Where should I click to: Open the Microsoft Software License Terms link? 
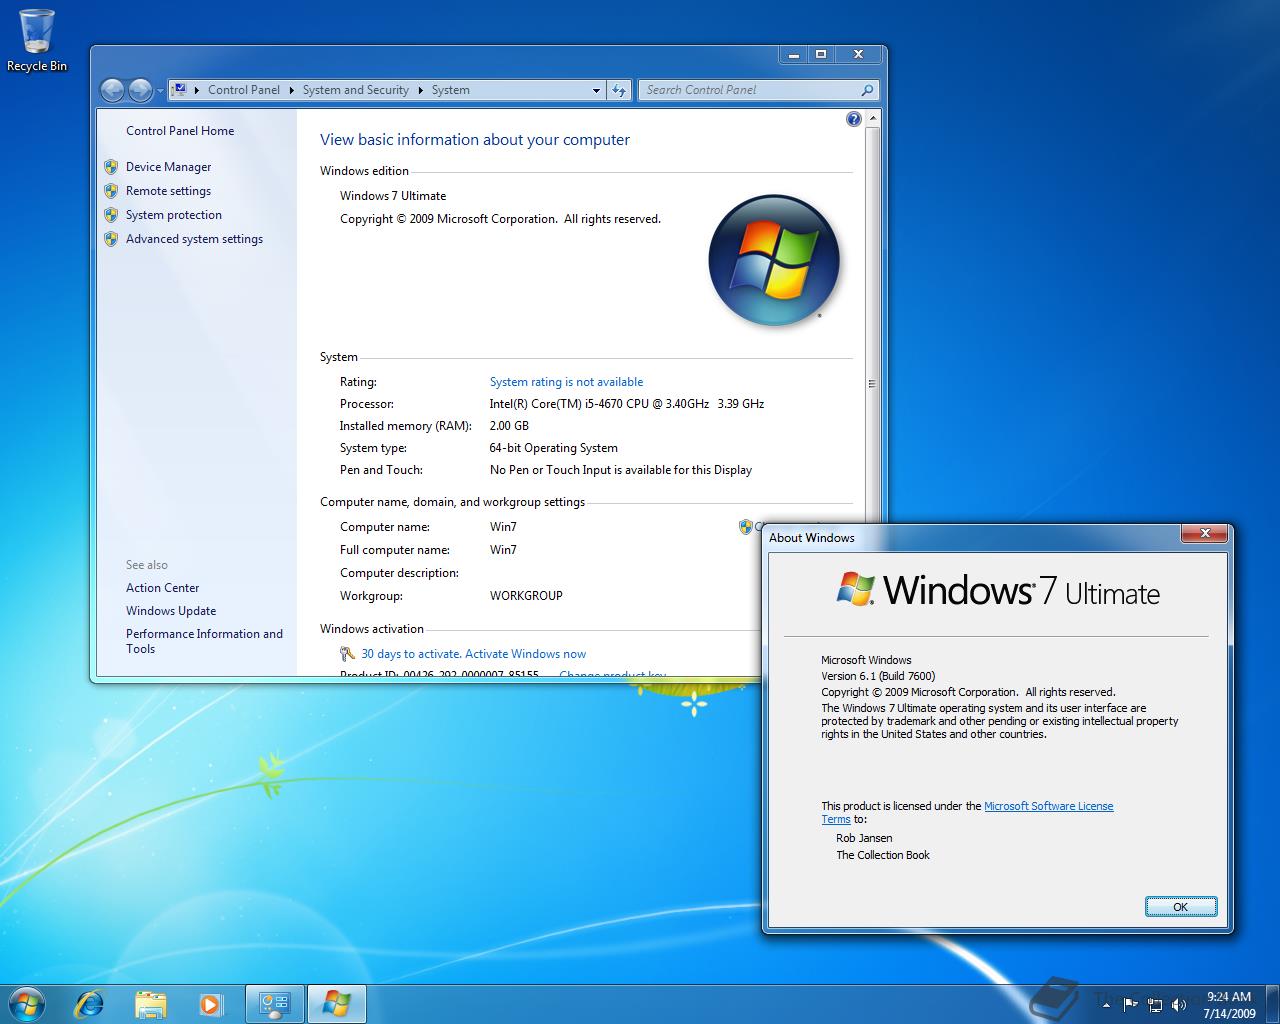(1049, 806)
